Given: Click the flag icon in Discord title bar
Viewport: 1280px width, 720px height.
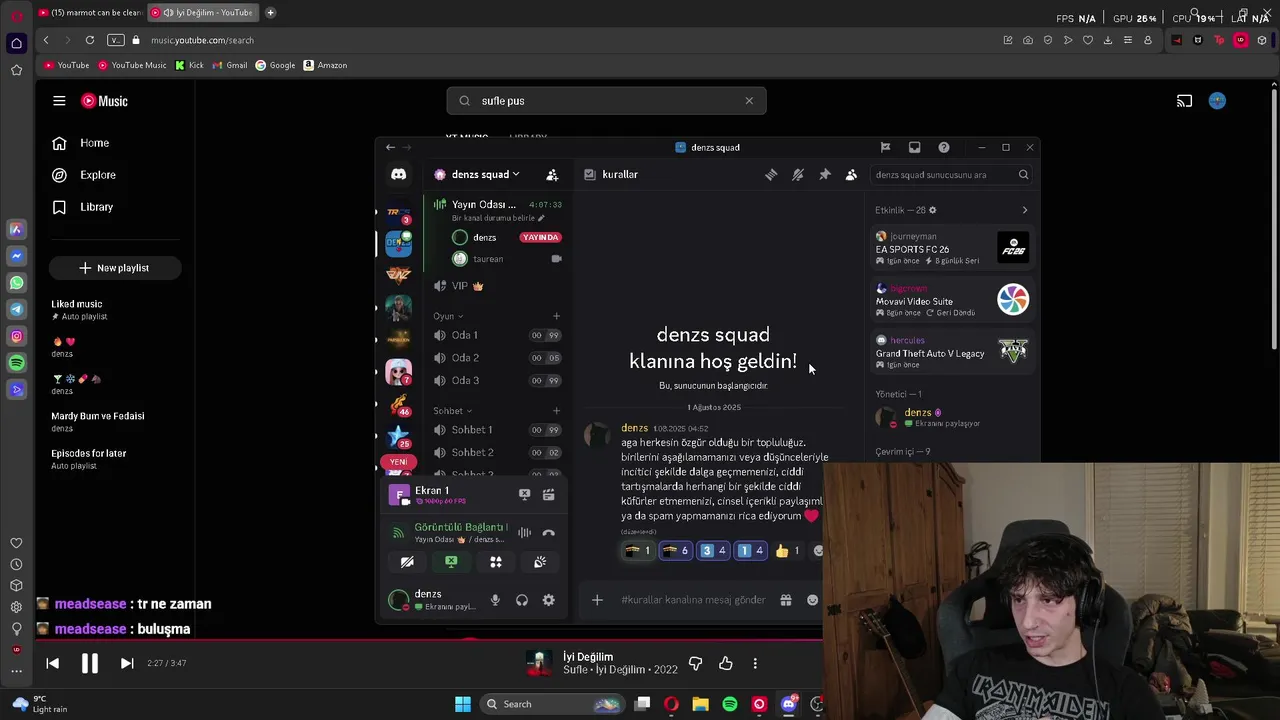Looking at the screenshot, I should (885, 147).
